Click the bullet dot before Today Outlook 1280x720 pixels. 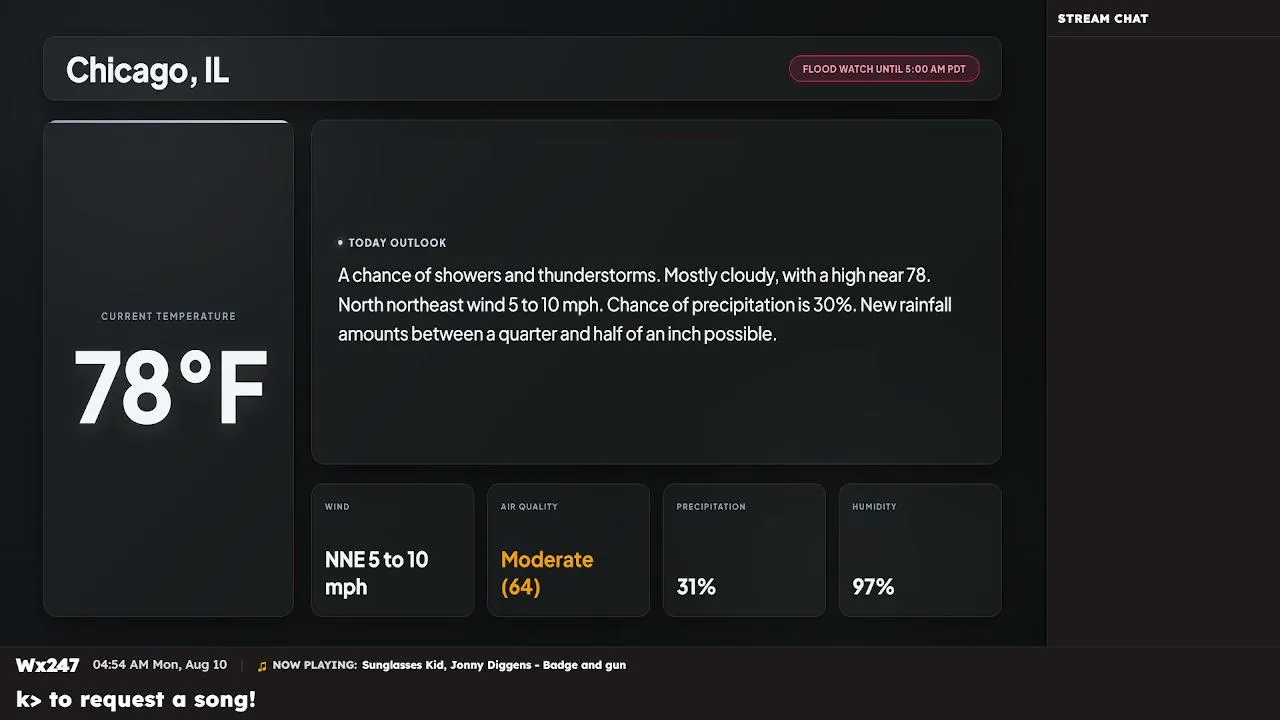[x=340, y=243]
